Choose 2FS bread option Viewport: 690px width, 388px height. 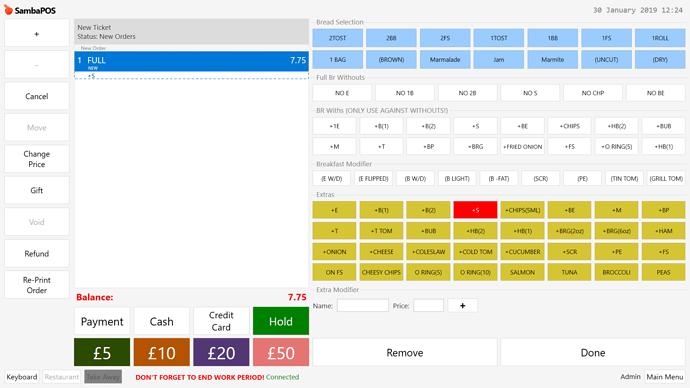pos(445,38)
